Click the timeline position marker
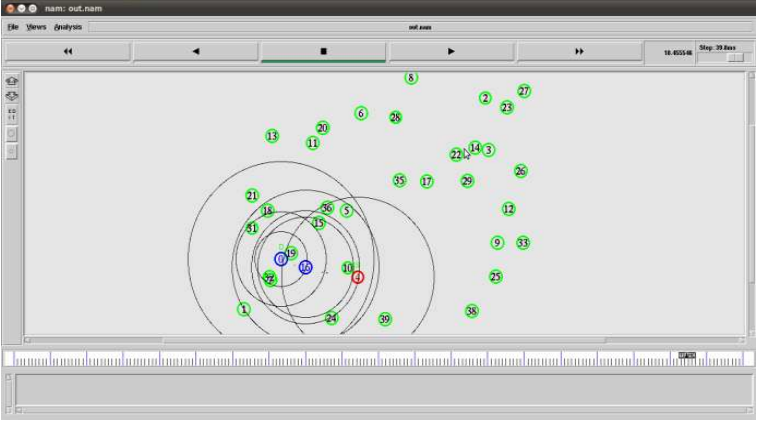 686,356
